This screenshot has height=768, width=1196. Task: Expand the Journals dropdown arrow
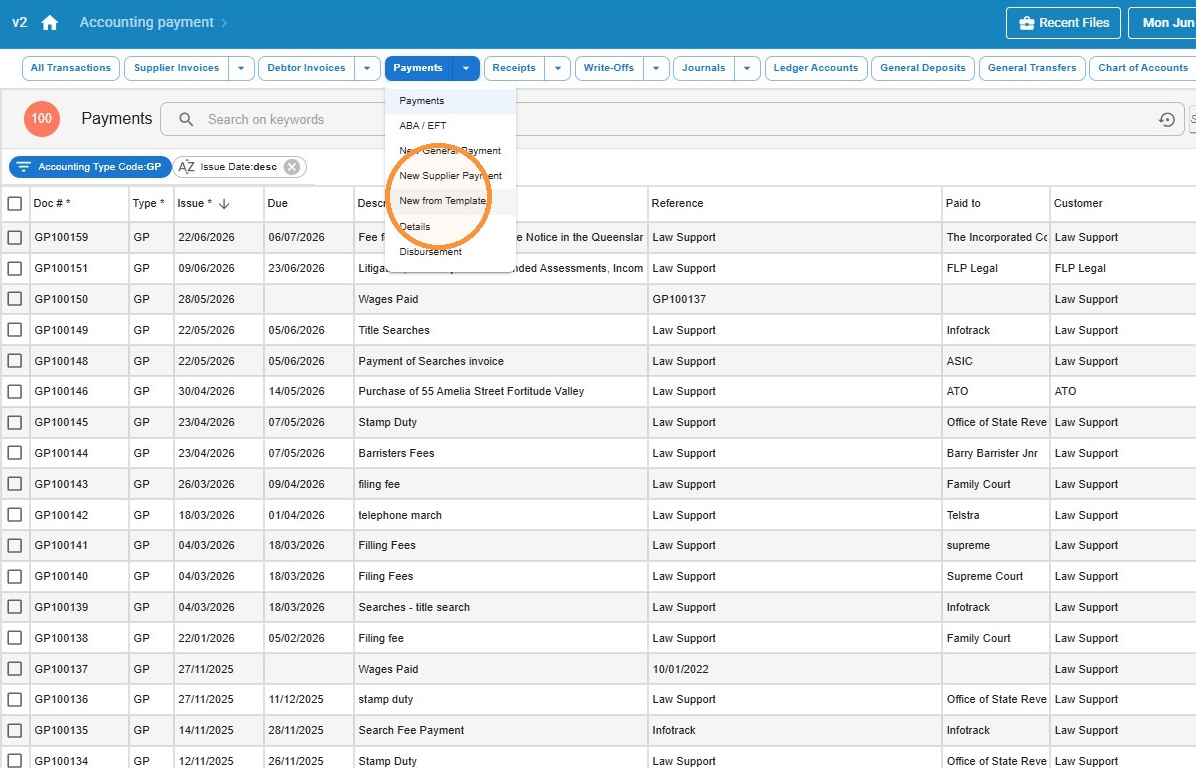point(748,68)
